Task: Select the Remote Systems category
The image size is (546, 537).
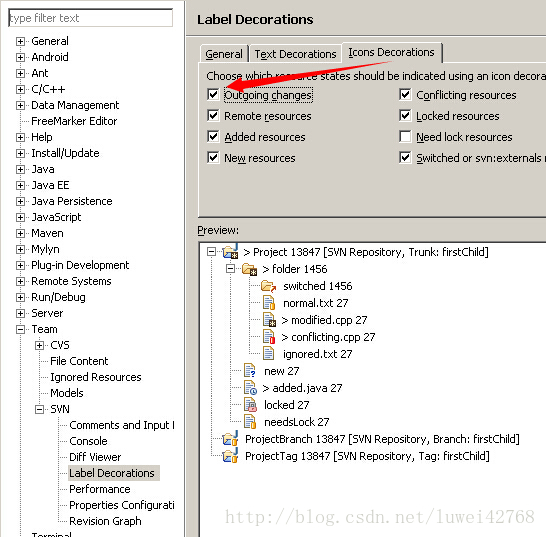Action: (71, 281)
